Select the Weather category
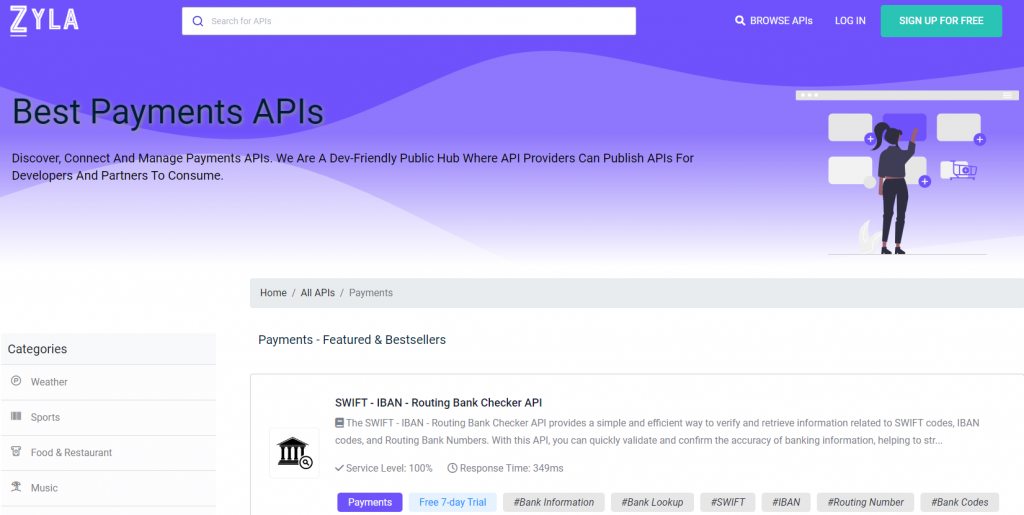Viewport: 1024px width, 515px height. tap(108, 382)
